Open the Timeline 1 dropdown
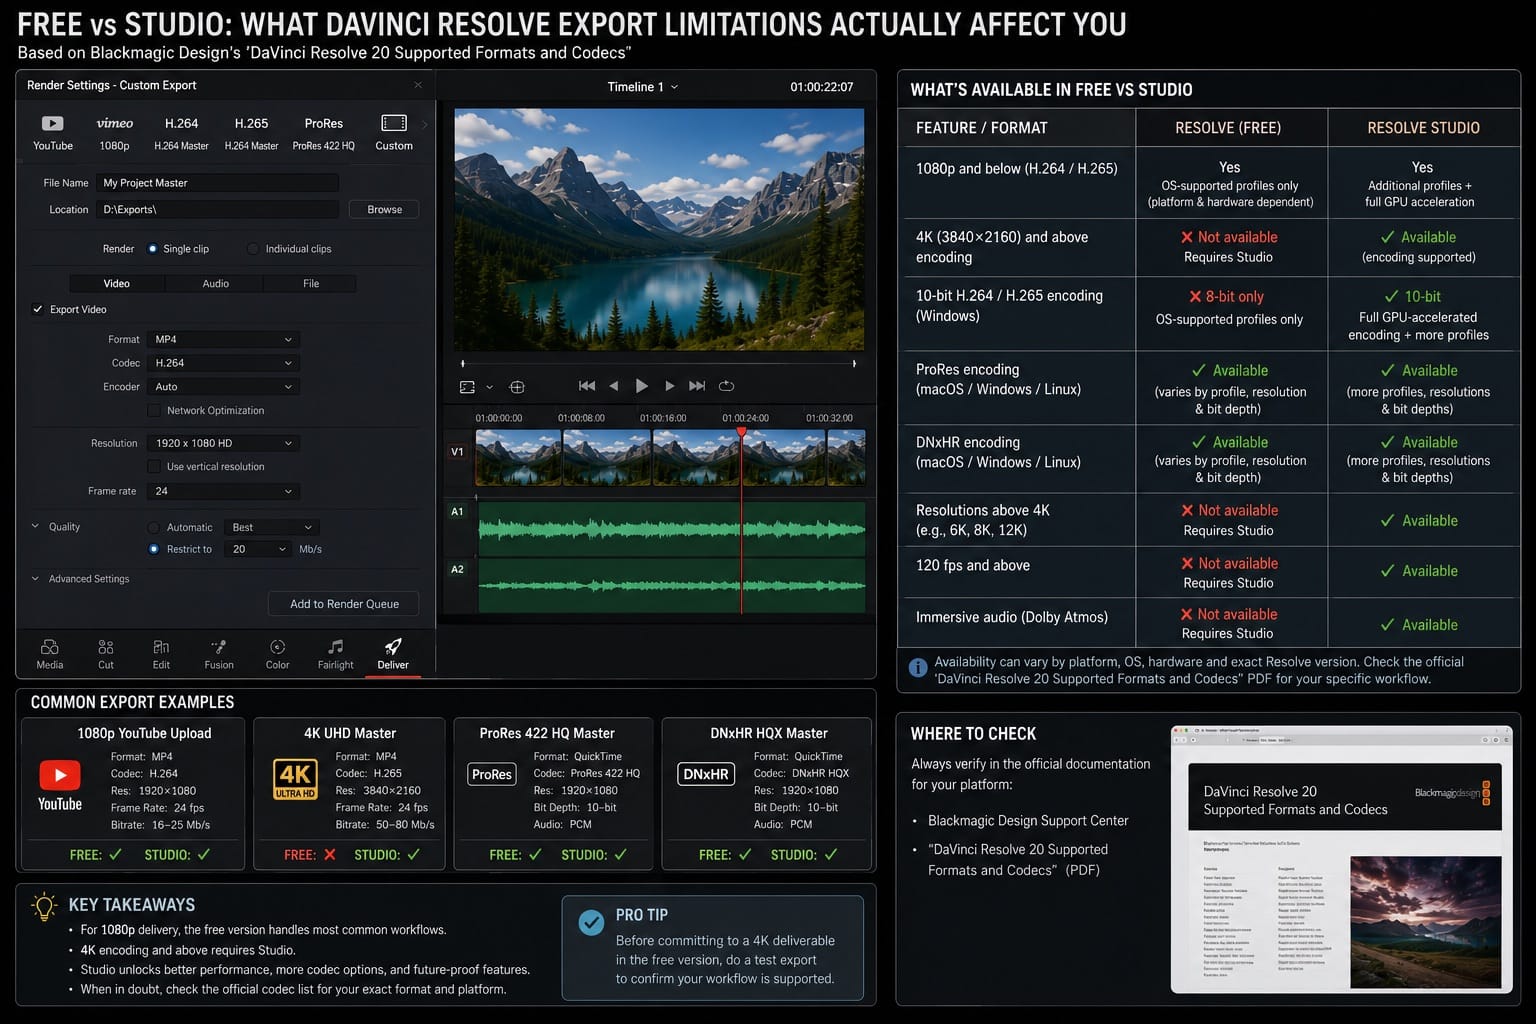This screenshot has height=1024, width=1536. [x=643, y=87]
